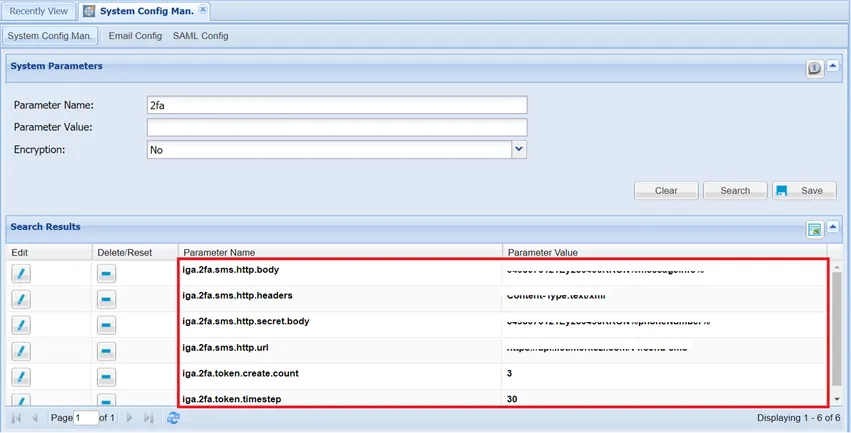Click Displaying 1 - 6 of 6 text
851x433 pixels.
[798, 418]
